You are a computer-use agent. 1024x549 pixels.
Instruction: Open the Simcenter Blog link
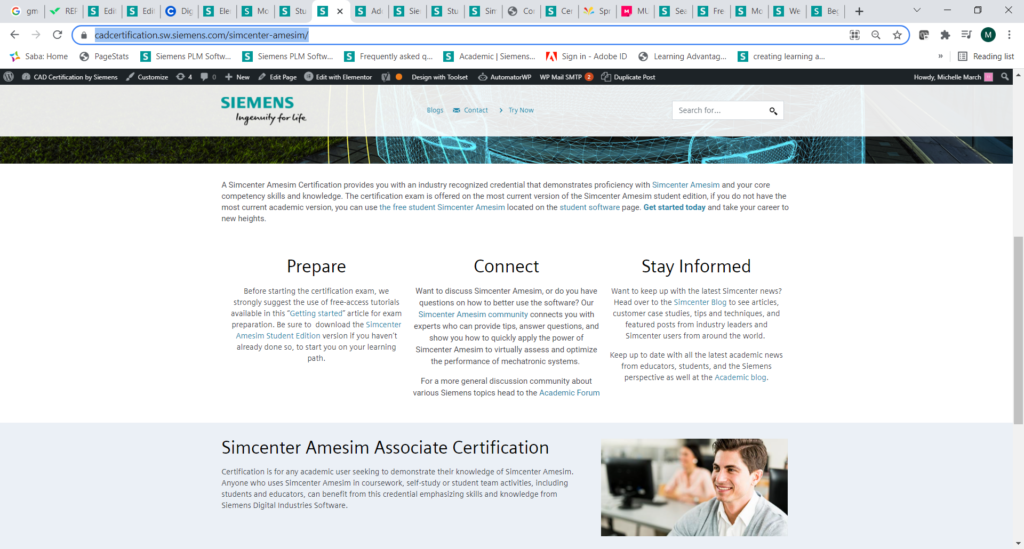(699, 302)
